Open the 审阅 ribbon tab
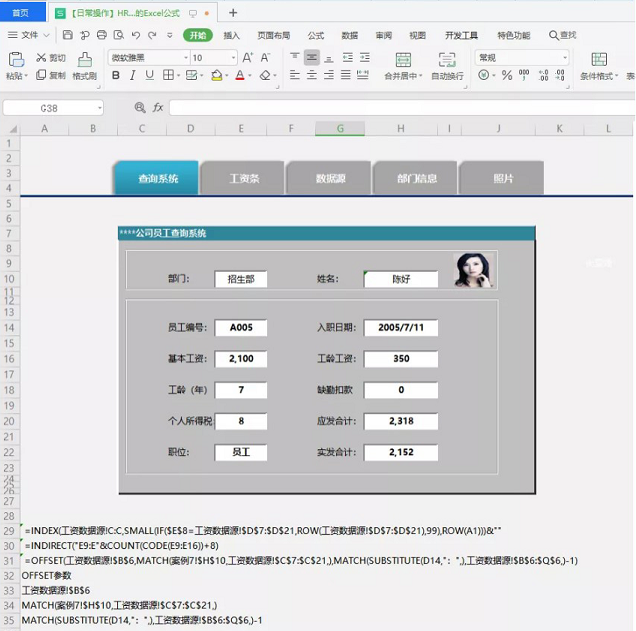The width and height of the screenshot is (636, 631). 384,35
